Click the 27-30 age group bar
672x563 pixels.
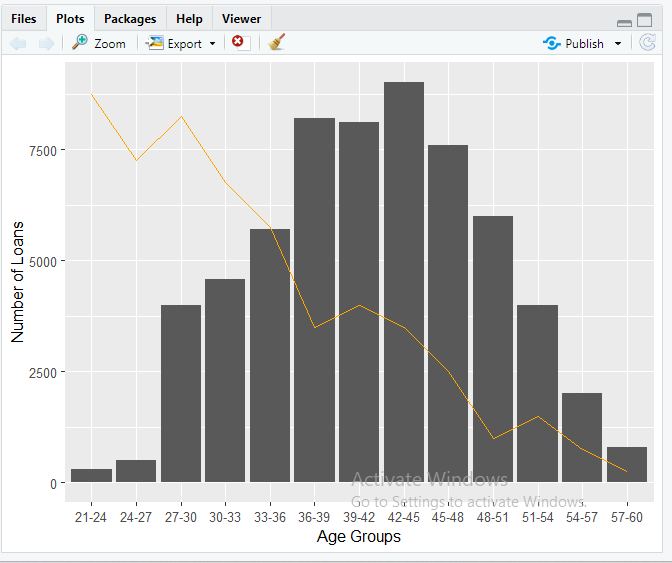tap(181, 393)
